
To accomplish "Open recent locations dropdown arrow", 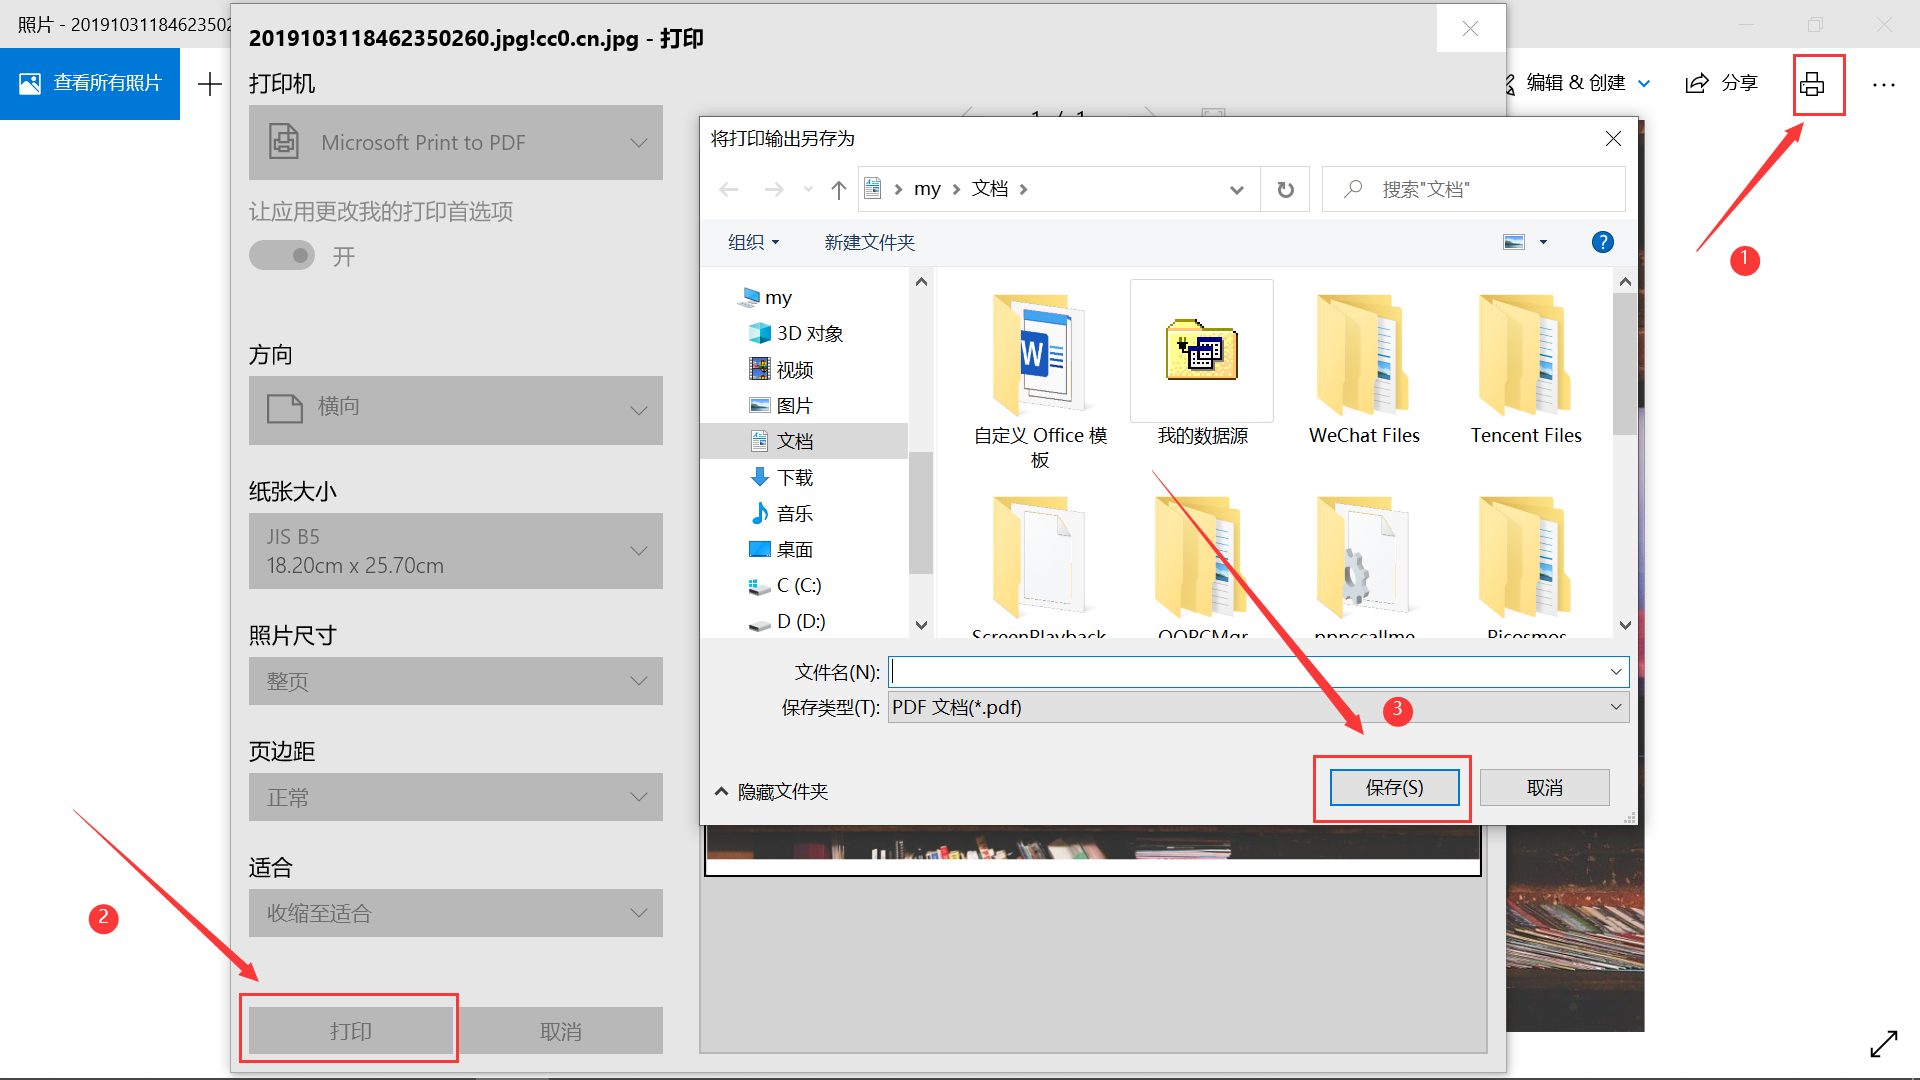I will click(808, 189).
